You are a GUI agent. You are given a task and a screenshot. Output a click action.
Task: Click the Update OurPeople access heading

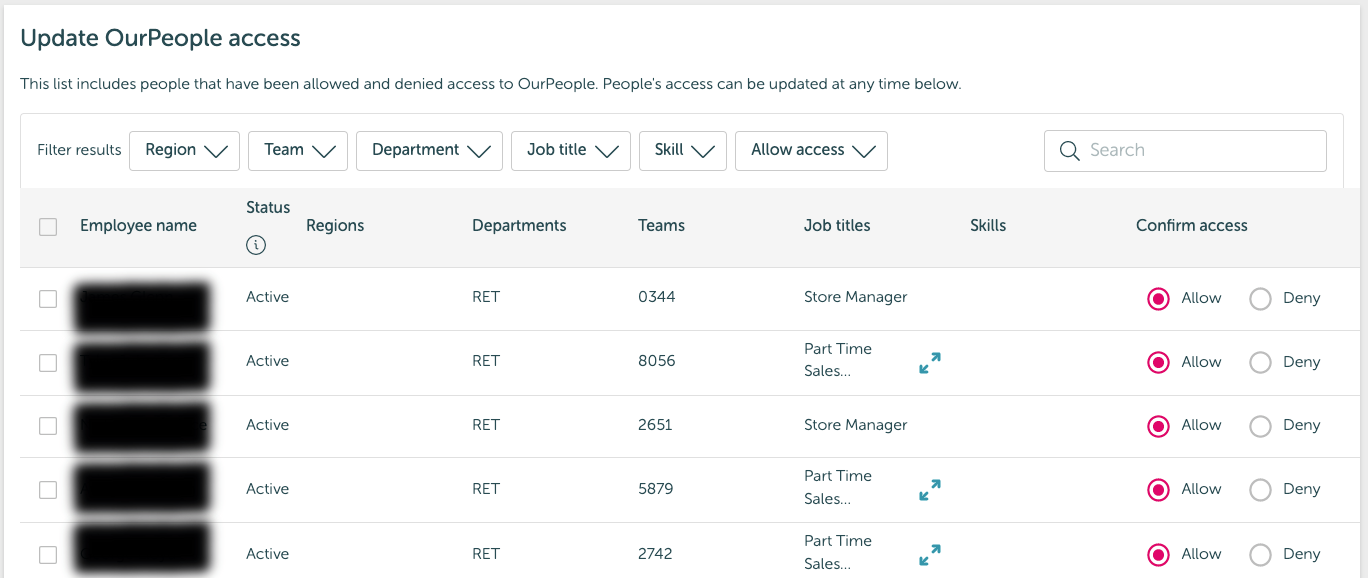[161, 39]
